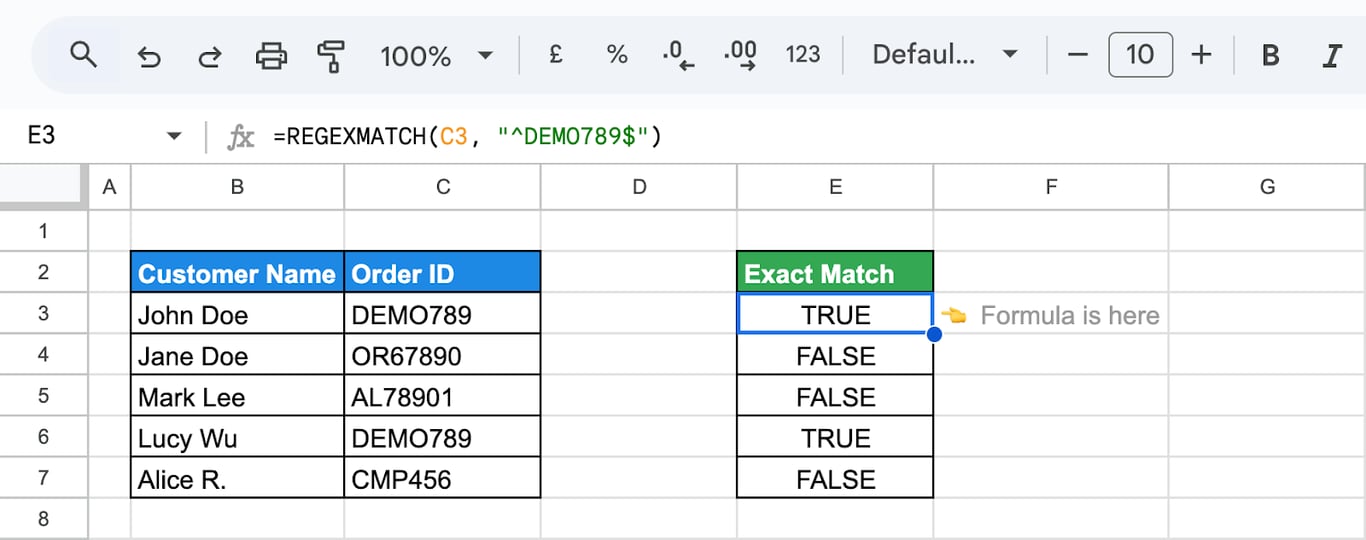Click the Exact Match header cell

click(835, 272)
